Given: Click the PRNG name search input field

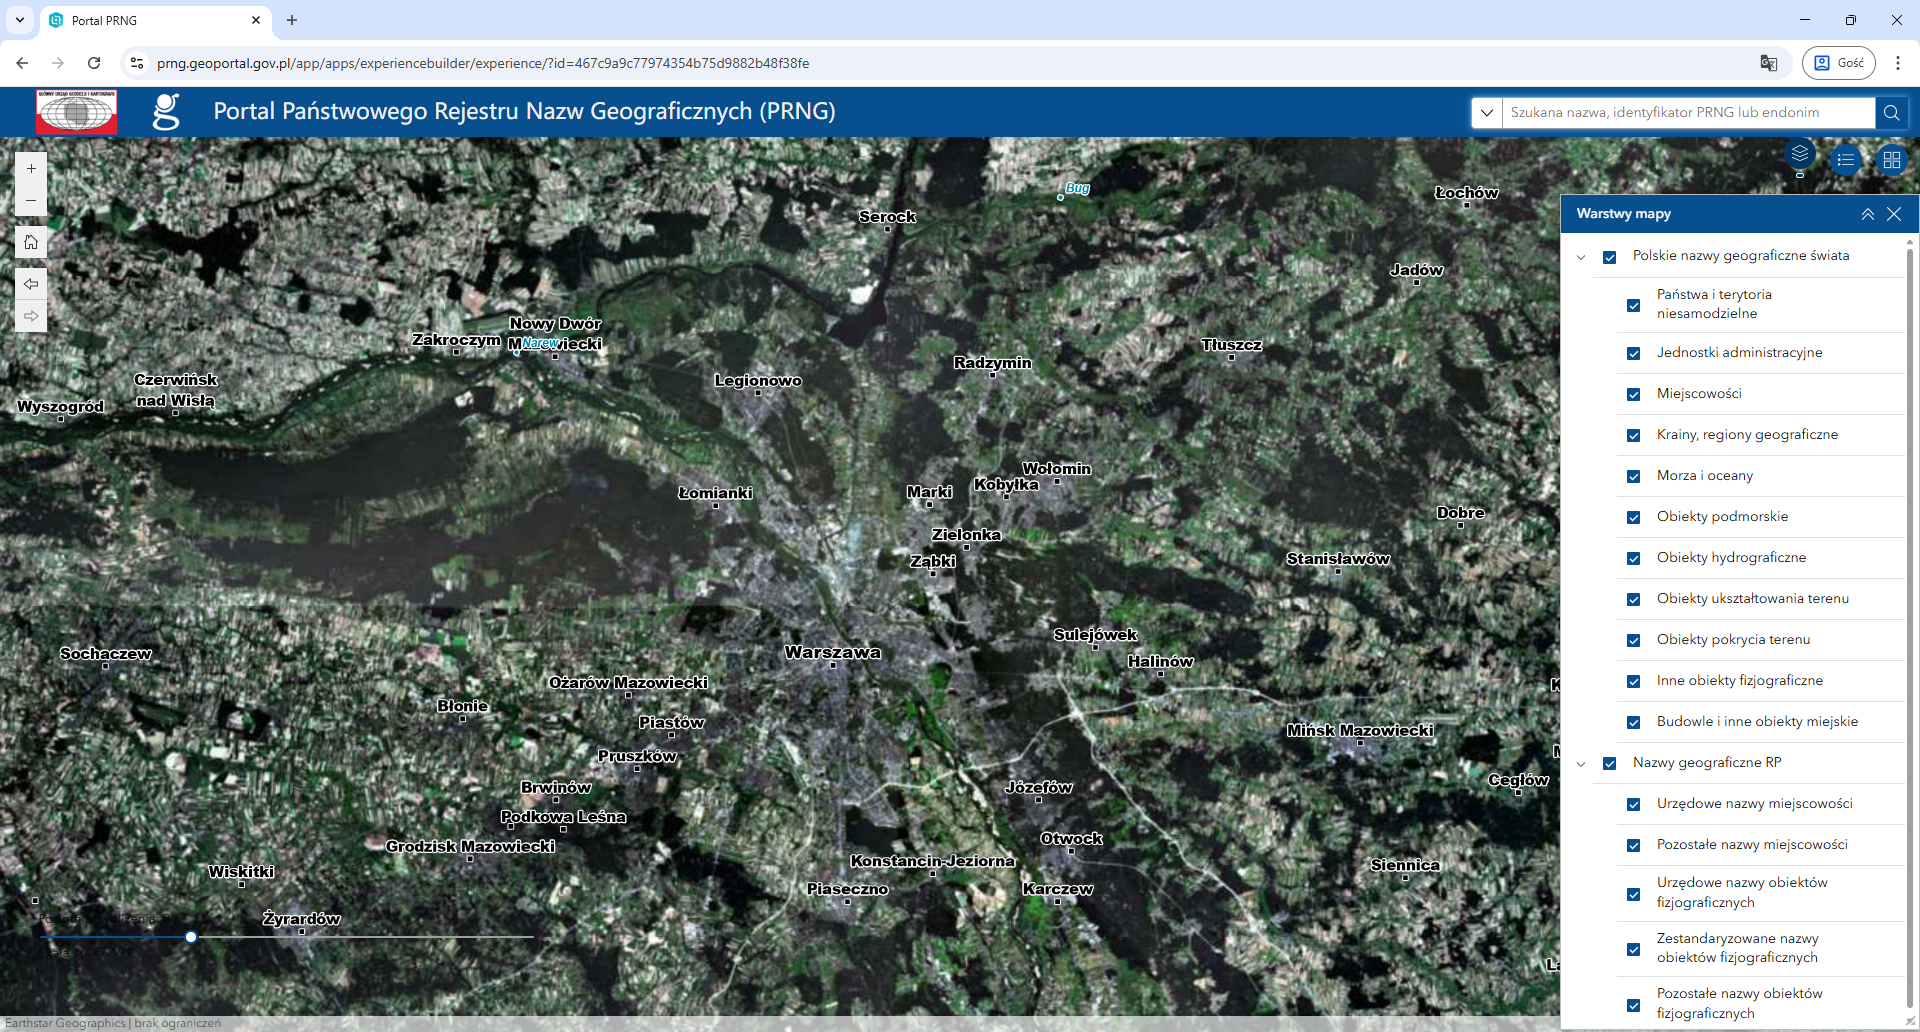Looking at the screenshot, I should tap(1688, 113).
